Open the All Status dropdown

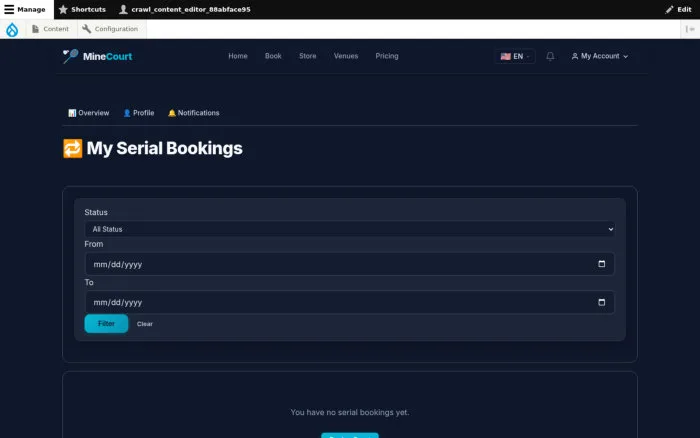click(x=350, y=229)
